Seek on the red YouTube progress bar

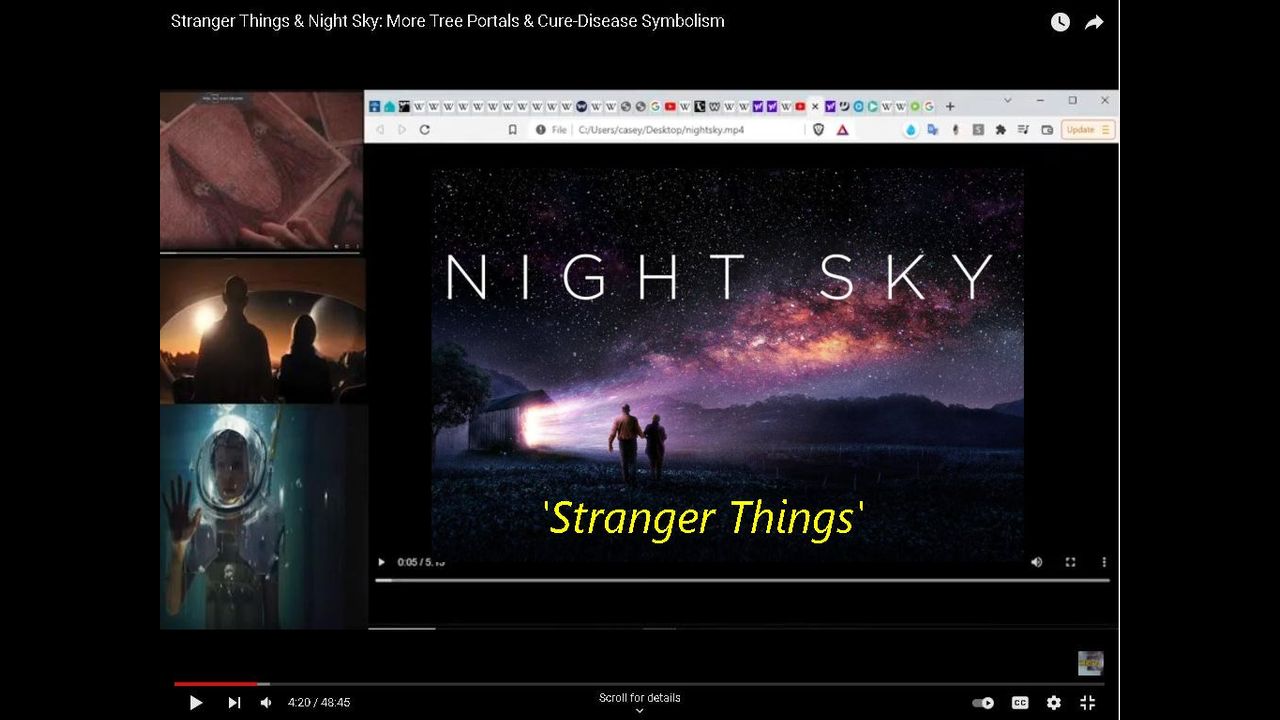point(215,684)
